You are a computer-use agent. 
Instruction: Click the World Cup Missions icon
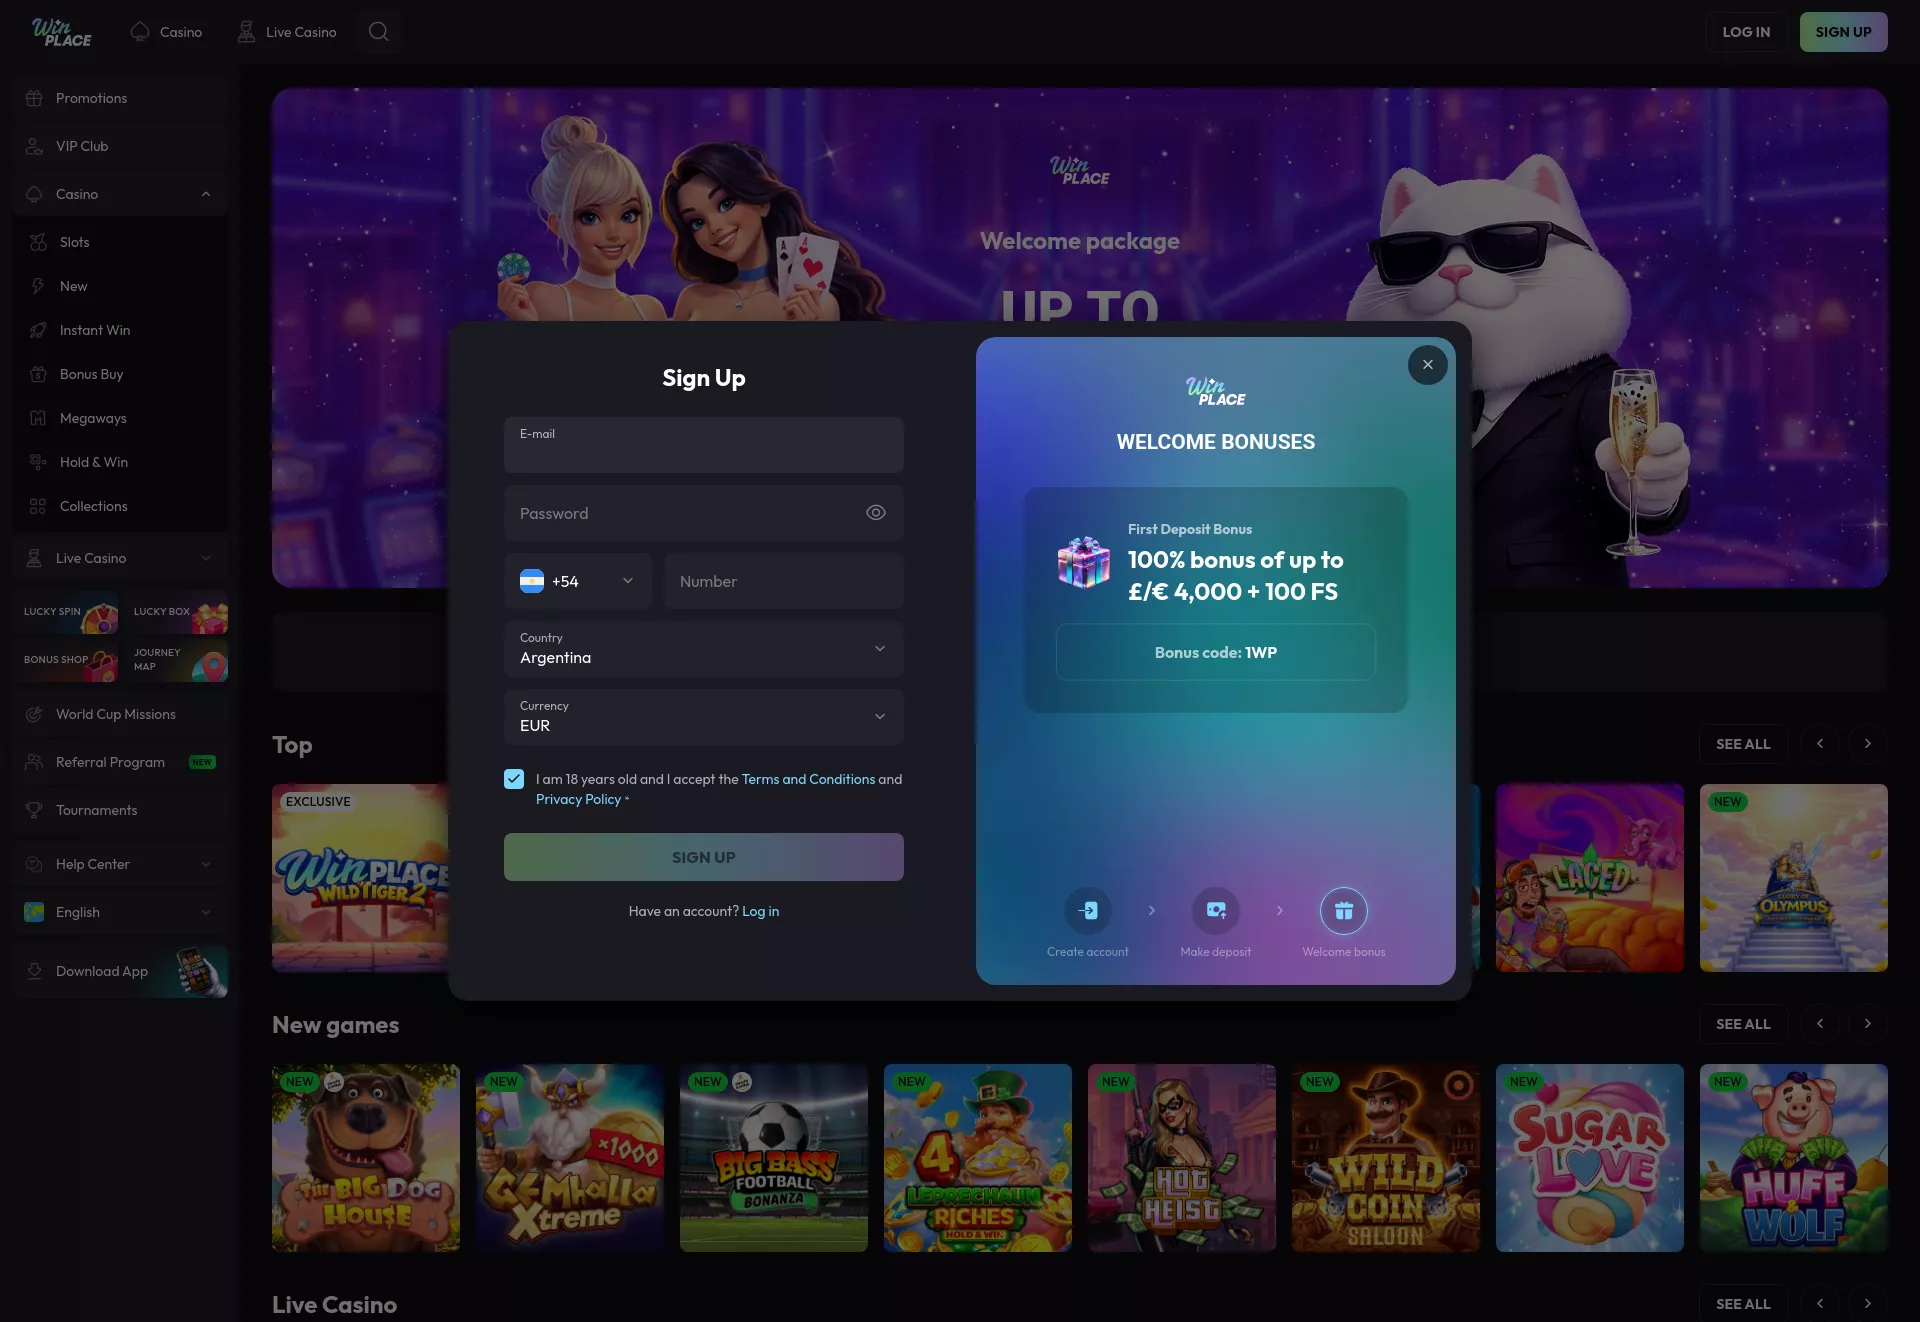(x=34, y=714)
